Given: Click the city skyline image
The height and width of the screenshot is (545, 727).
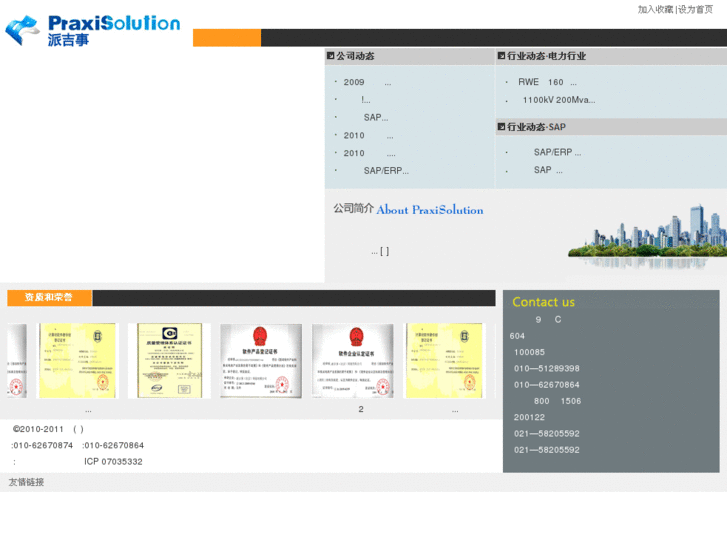Looking at the screenshot, I should (x=647, y=236).
